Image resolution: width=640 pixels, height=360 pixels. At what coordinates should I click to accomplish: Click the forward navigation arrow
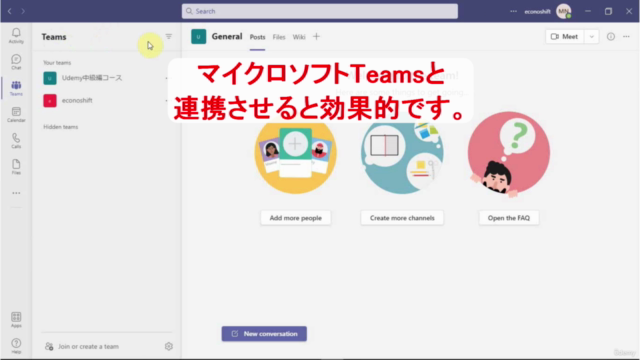click(x=23, y=11)
